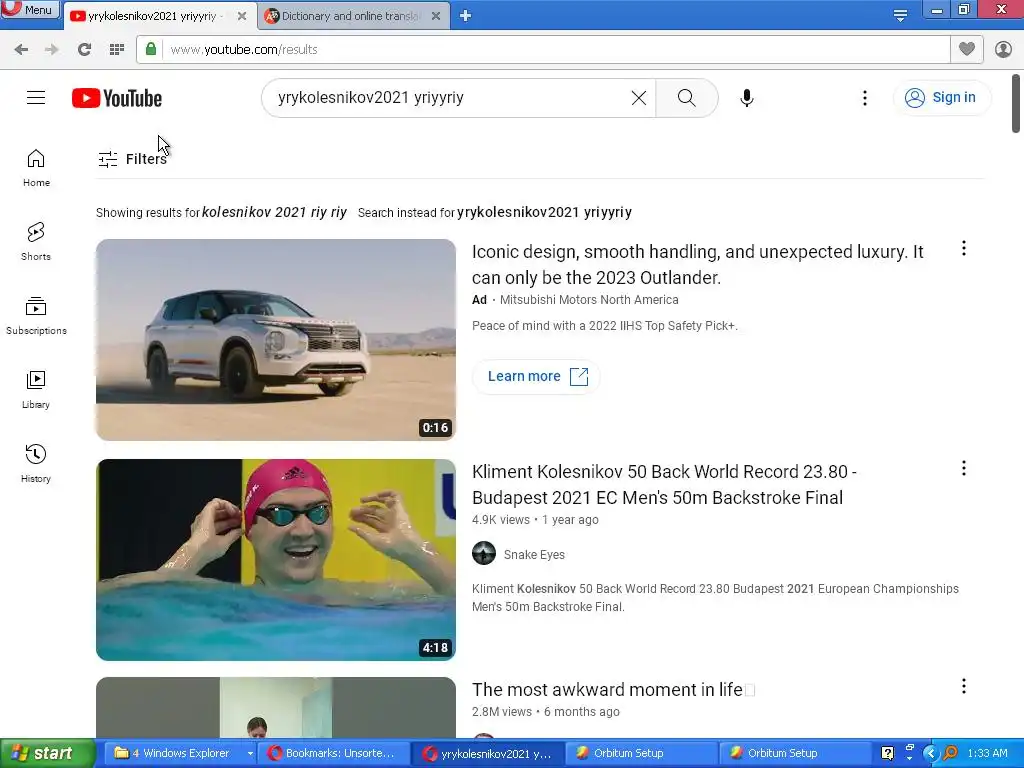Click the address bar URL field

pyautogui.click(x=555, y=50)
